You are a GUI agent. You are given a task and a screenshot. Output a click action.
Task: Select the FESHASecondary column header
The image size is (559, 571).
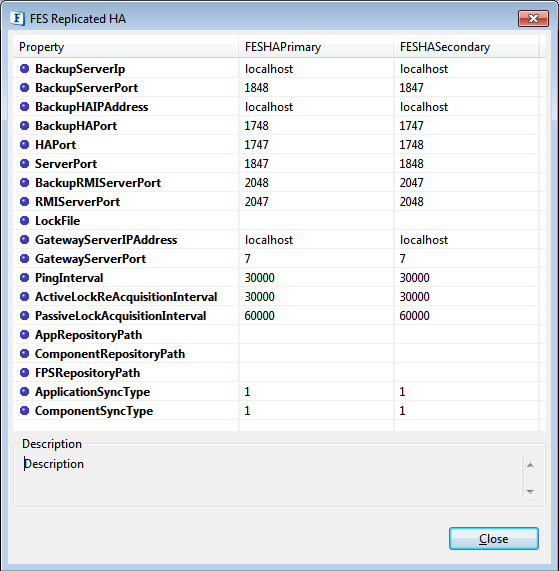click(466, 47)
